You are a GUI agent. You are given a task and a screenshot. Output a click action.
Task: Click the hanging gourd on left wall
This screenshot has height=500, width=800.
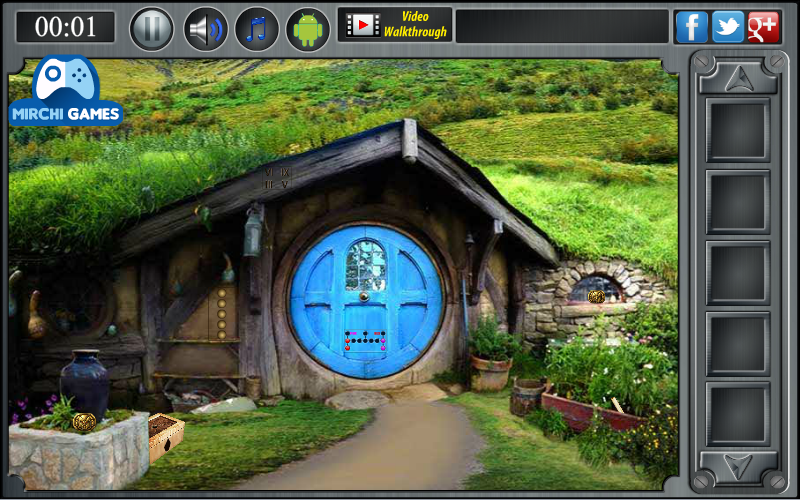pyautogui.click(x=36, y=314)
